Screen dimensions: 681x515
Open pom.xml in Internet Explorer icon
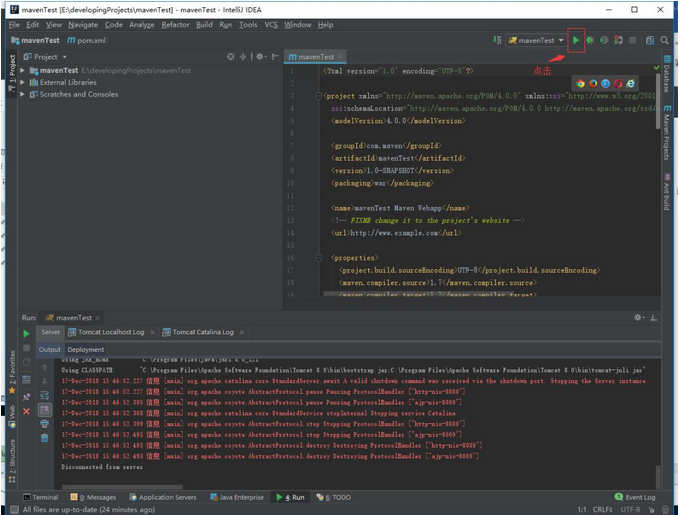[630, 83]
